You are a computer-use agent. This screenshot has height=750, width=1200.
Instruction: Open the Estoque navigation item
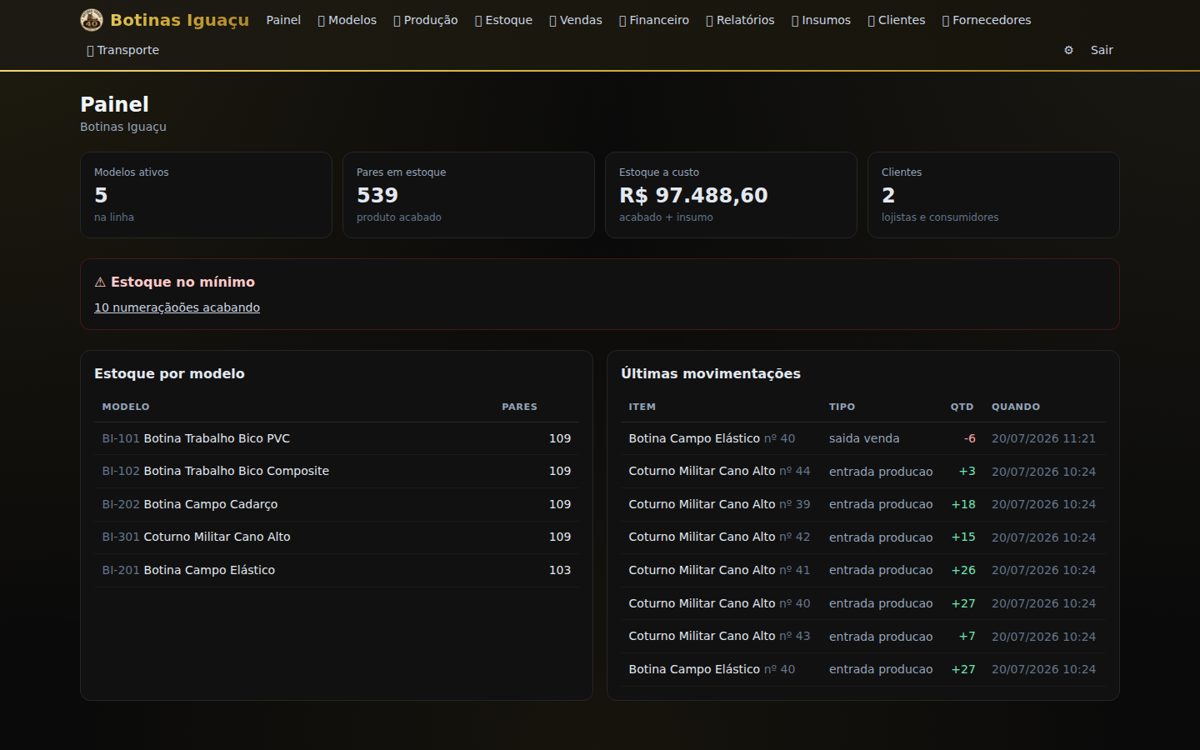pos(504,20)
